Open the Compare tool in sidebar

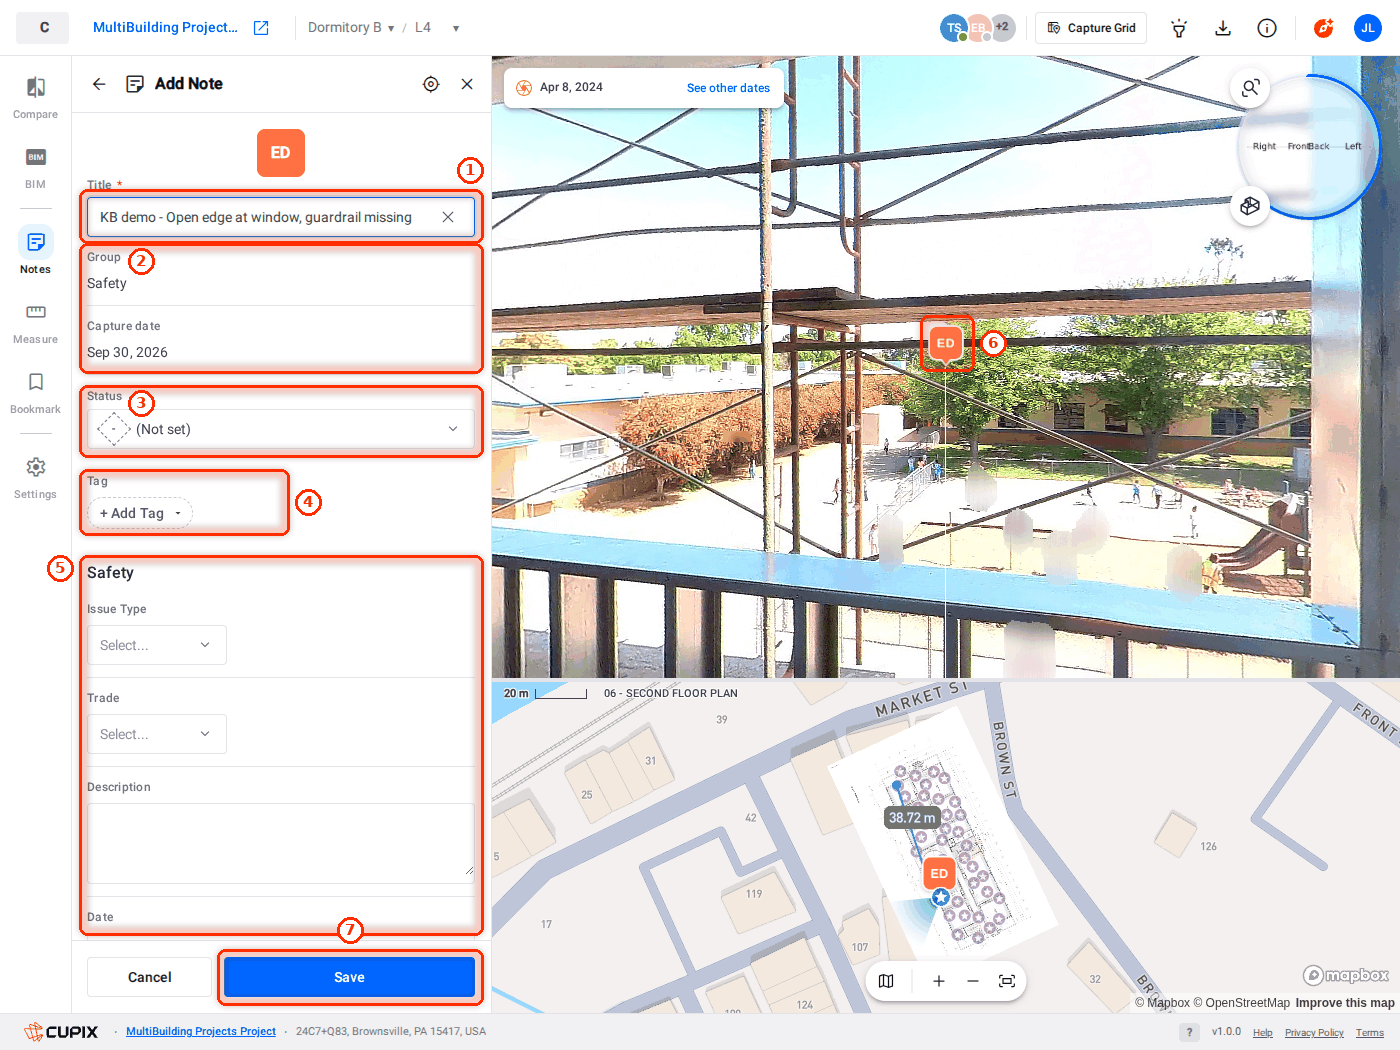[35, 98]
